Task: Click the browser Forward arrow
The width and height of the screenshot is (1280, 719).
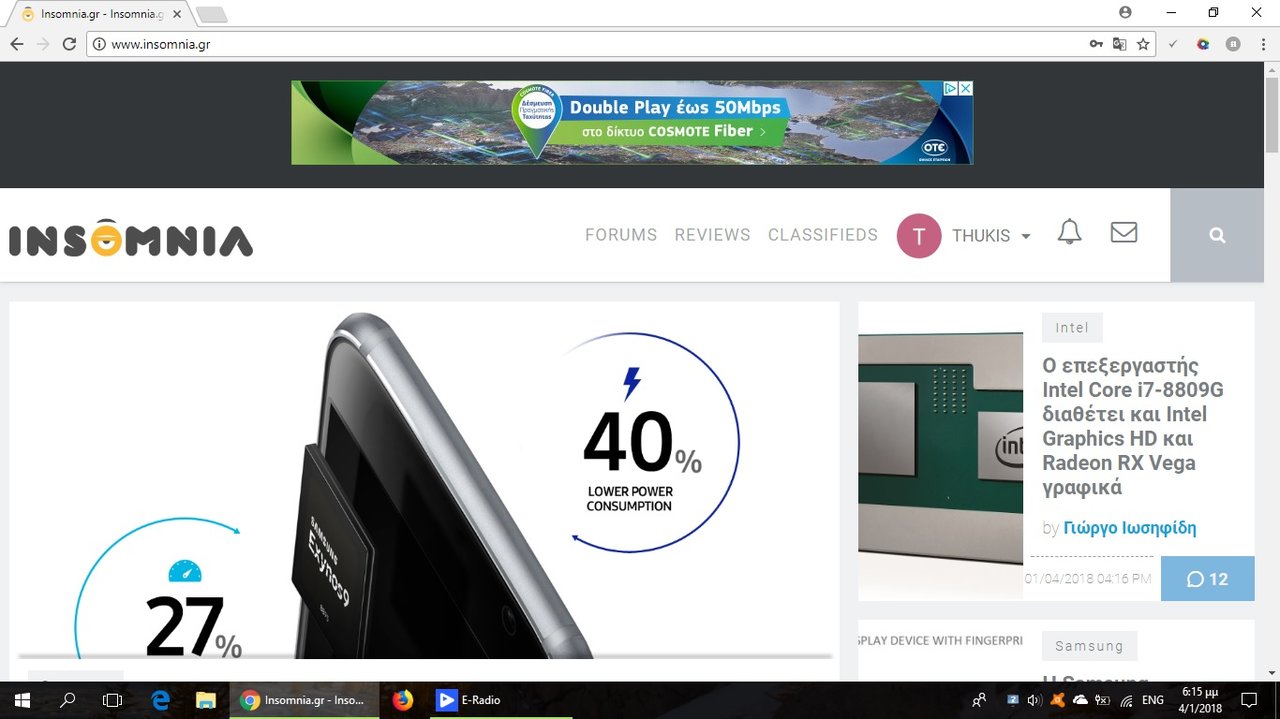Action: point(42,44)
